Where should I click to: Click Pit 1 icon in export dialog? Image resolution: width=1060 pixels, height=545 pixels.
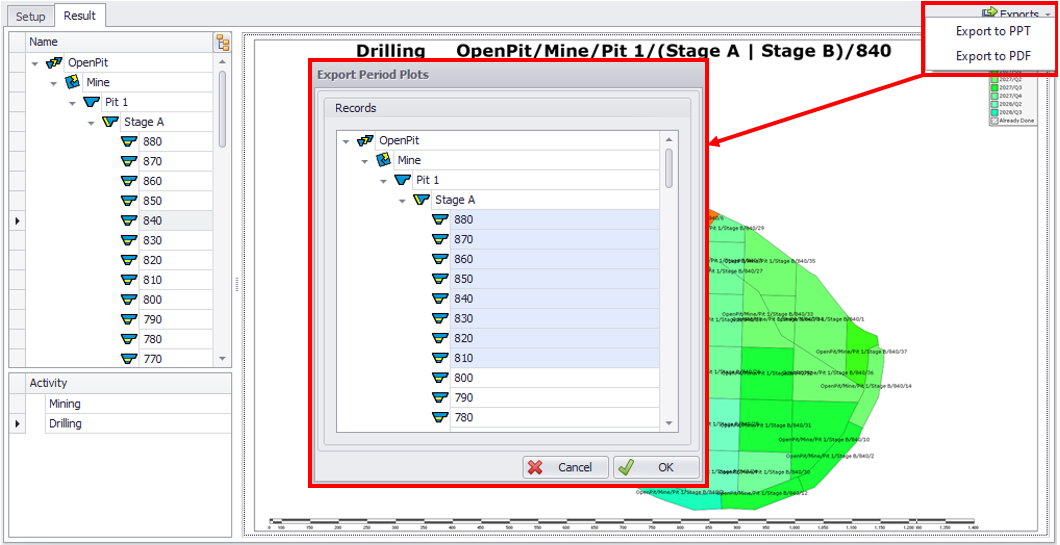[403, 180]
